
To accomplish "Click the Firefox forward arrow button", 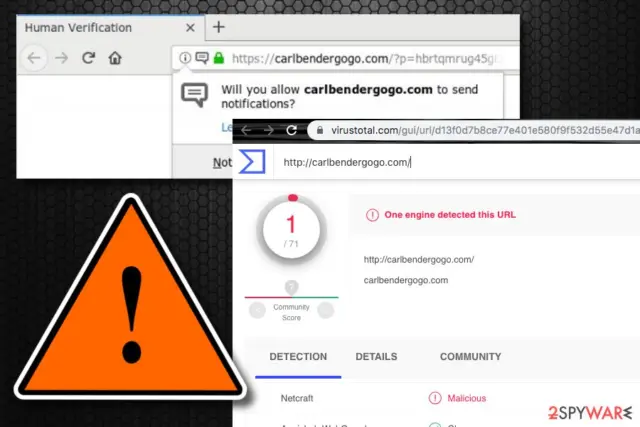I will coord(62,58).
